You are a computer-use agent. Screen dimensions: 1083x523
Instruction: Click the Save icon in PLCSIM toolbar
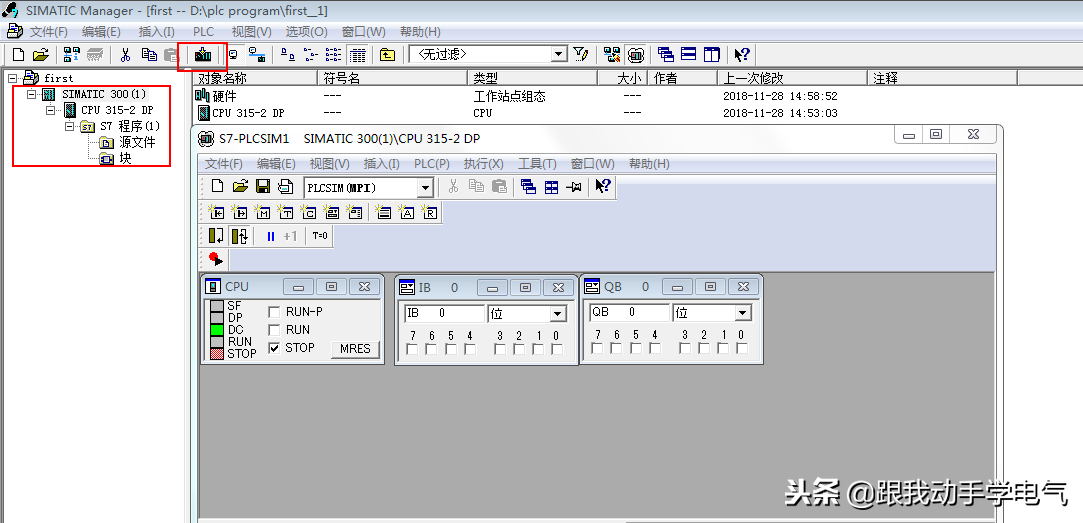pyautogui.click(x=262, y=187)
